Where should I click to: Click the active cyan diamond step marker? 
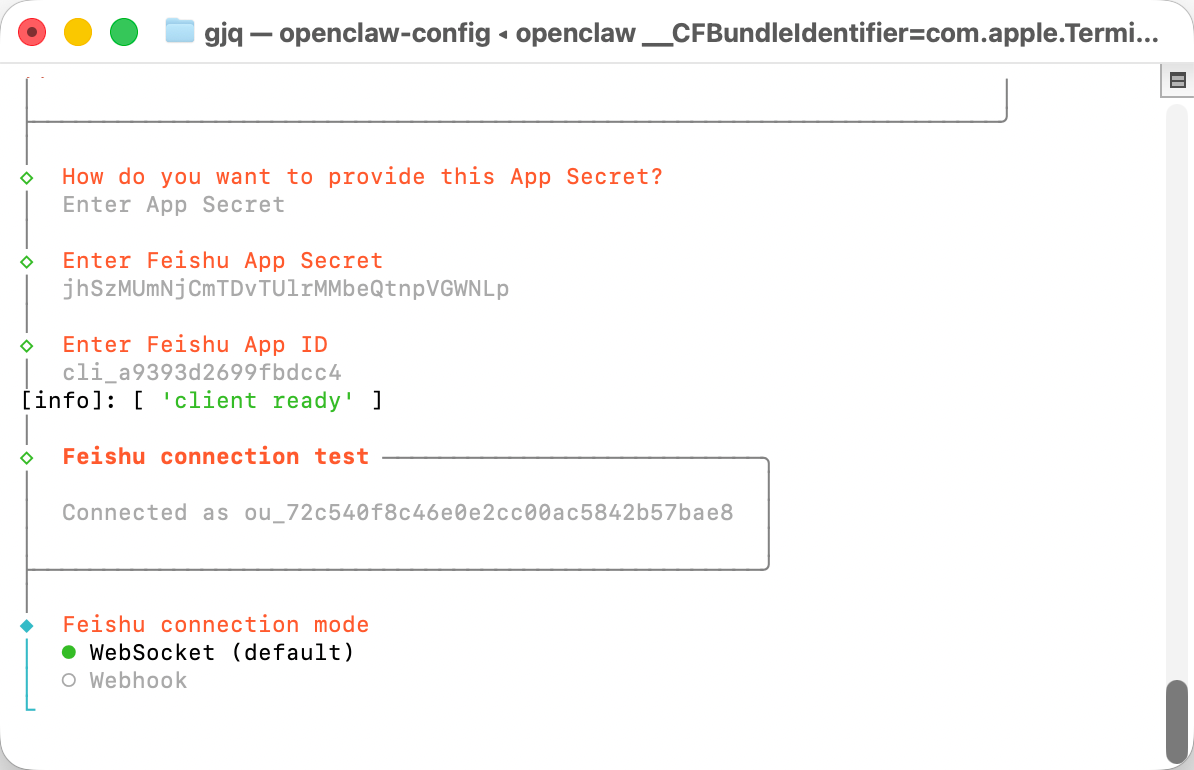point(27,625)
